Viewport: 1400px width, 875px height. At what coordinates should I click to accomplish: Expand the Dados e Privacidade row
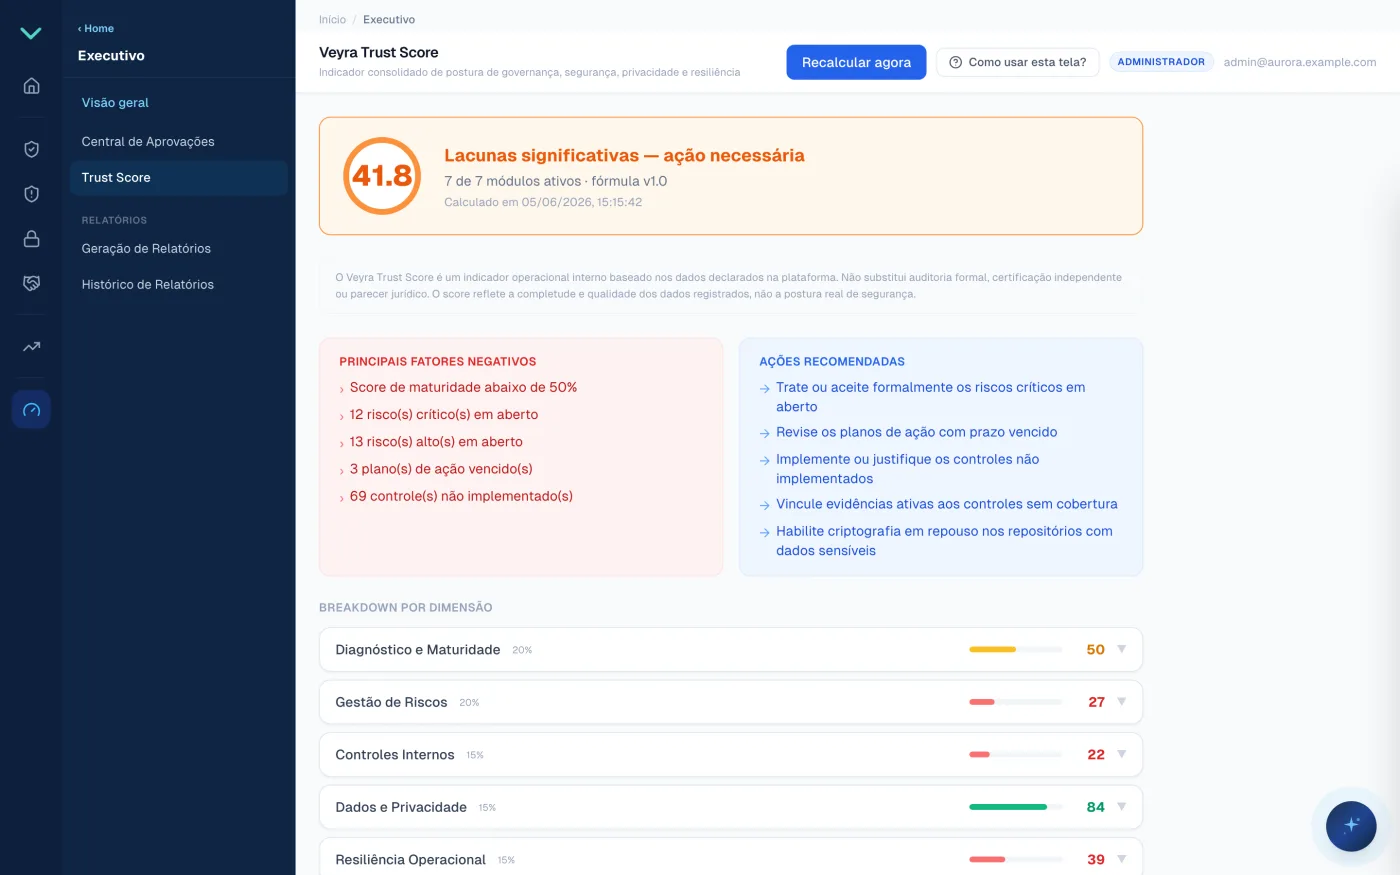tap(731, 807)
